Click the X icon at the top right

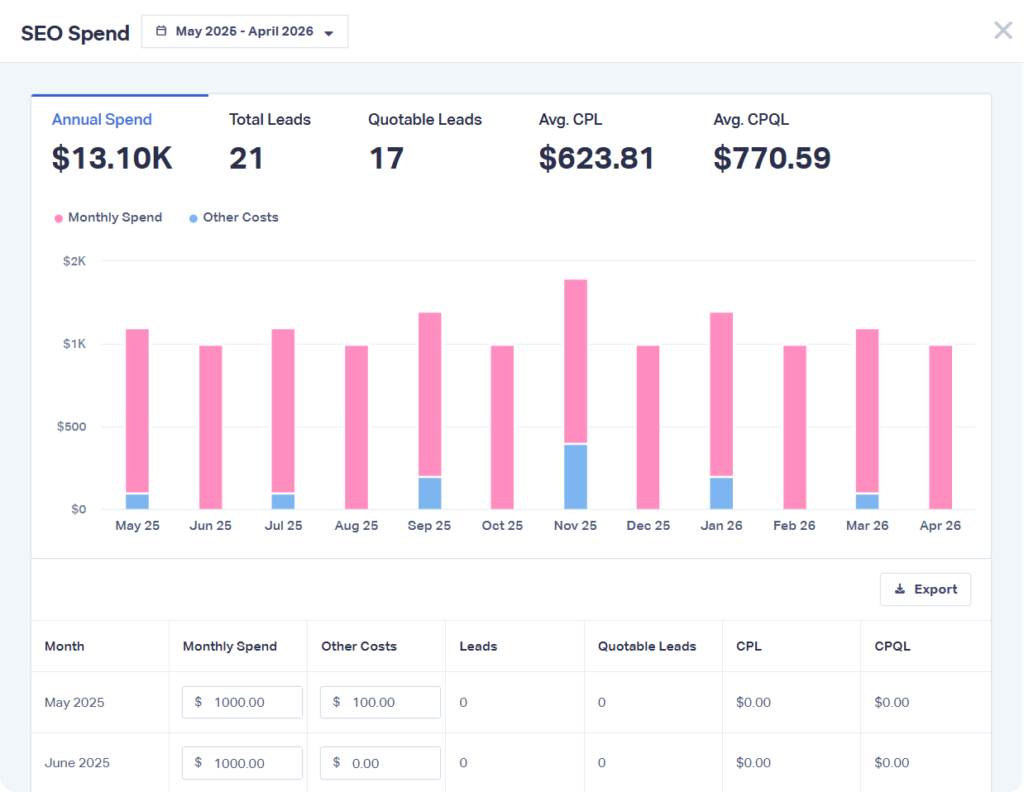(1002, 30)
